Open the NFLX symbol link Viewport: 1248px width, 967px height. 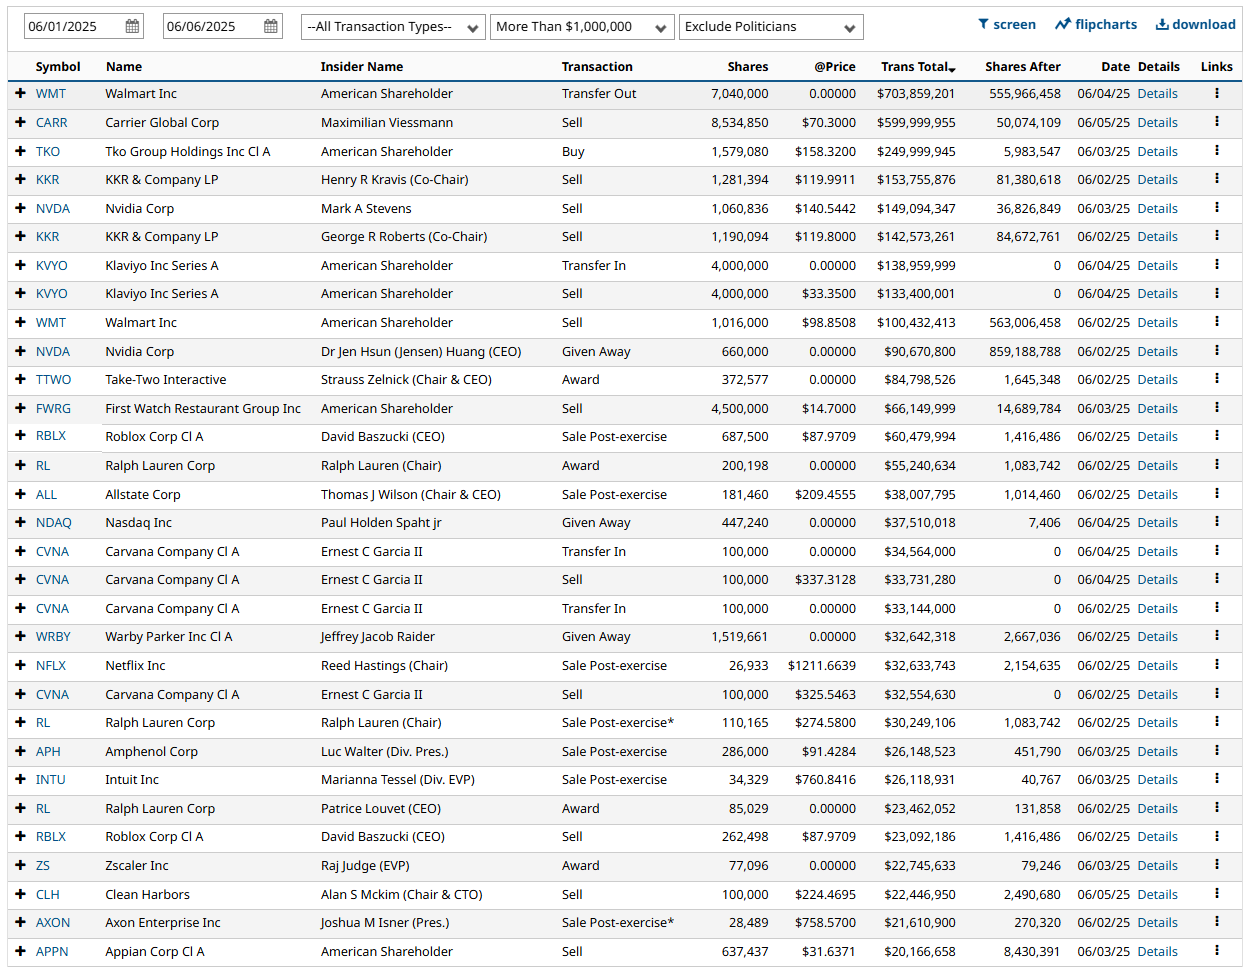point(51,665)
